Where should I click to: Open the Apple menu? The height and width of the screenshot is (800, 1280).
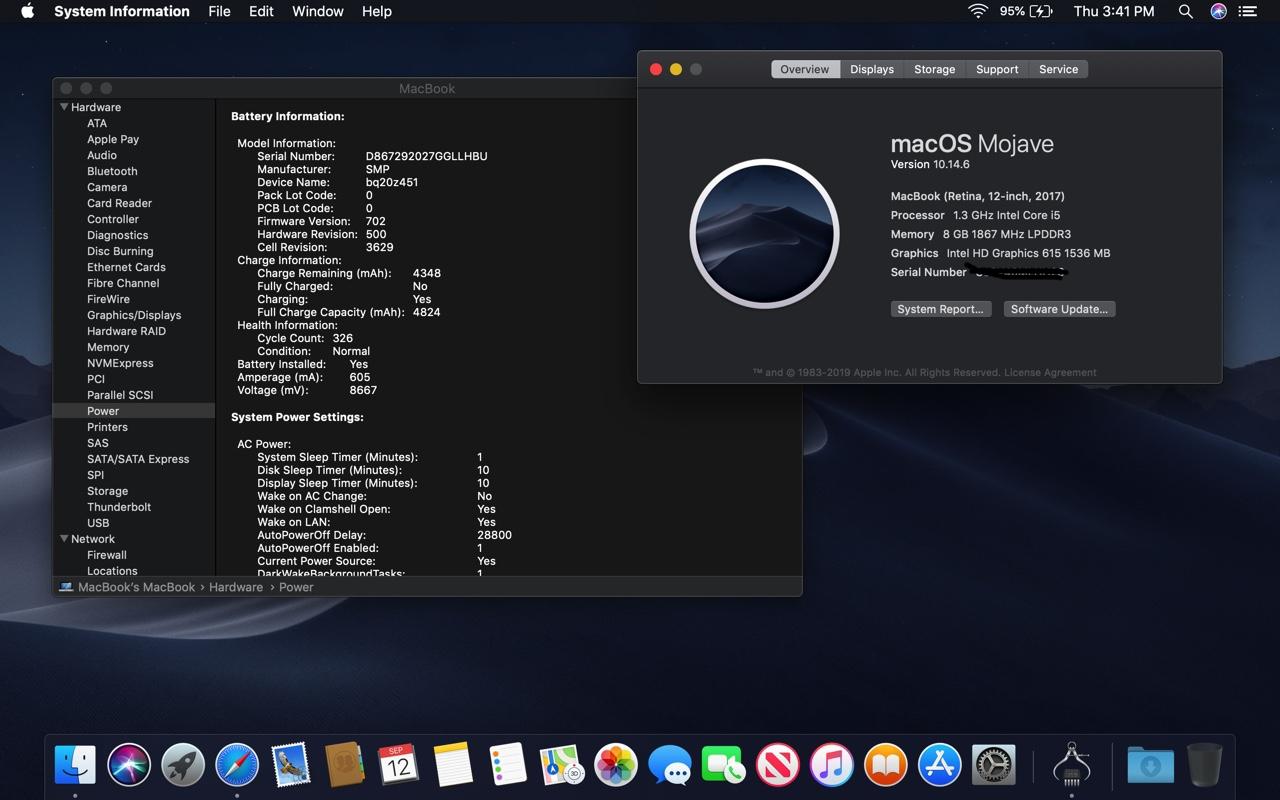[x=27, y=11]
